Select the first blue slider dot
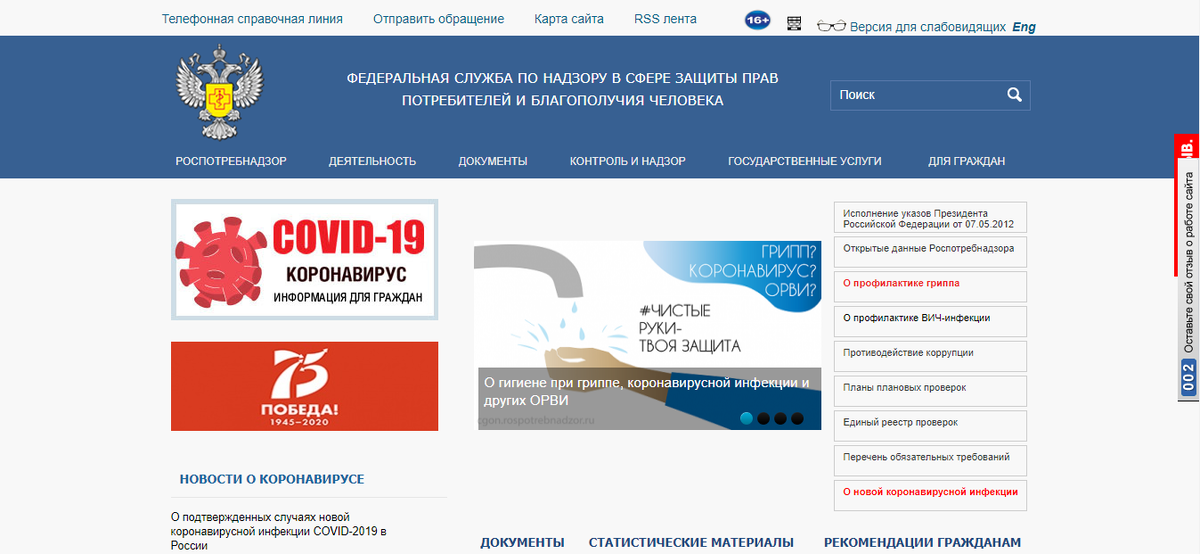The image size is (1200, 554). (x=746, y=419)
